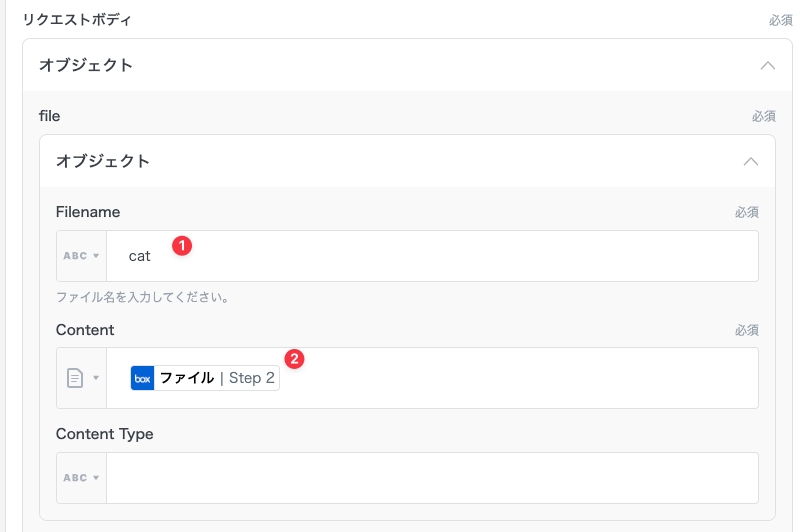This screenshot has width=801, height=532.
Task: Click the outer オブジェクト header title
Action: (86, 65)
